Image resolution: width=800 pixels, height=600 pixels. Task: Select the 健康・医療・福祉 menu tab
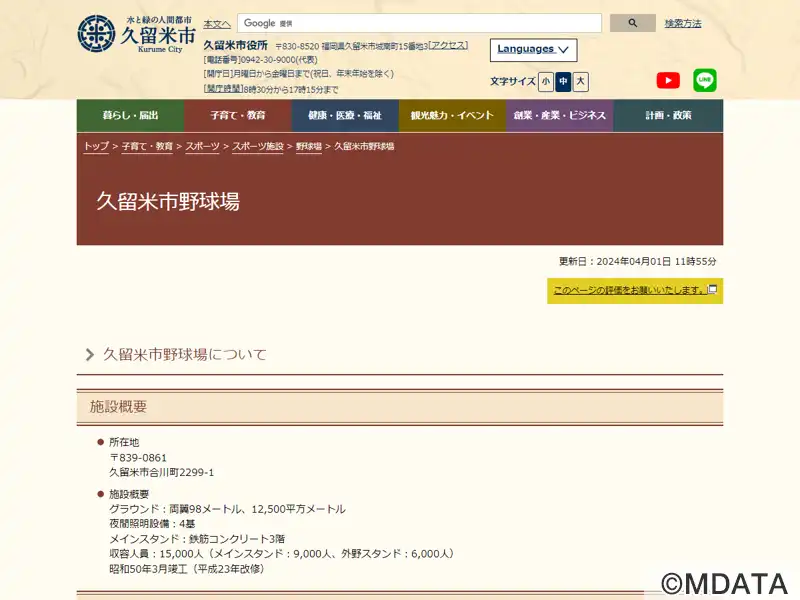pos(345,116)
